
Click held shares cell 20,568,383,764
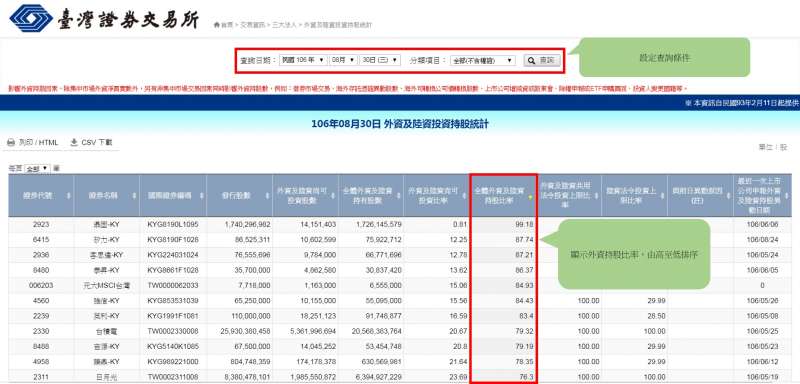pos(371,331)
